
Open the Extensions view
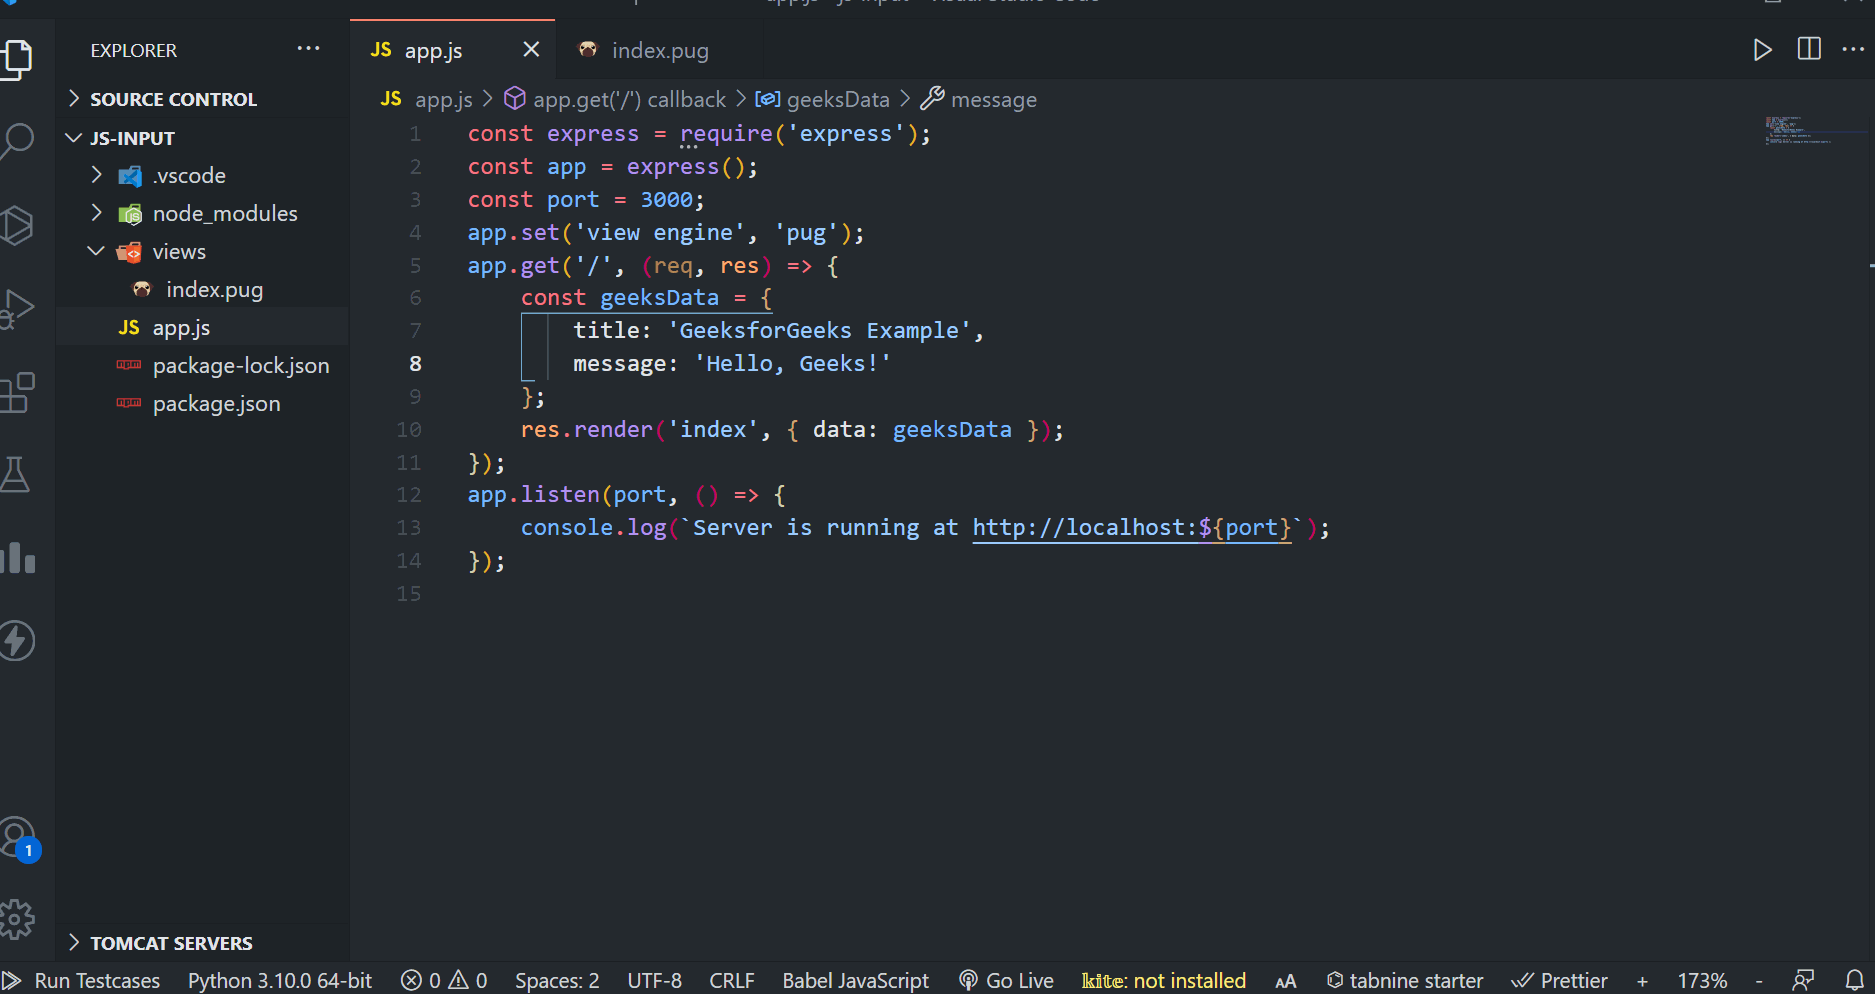[x=20, y=391]
